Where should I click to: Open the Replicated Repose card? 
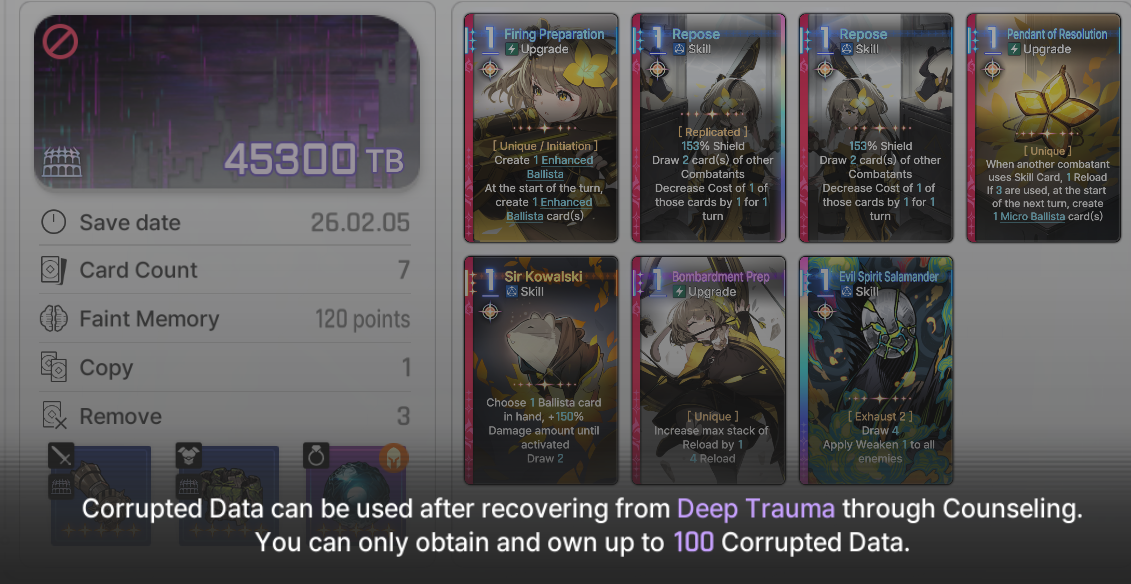(708, 128)
